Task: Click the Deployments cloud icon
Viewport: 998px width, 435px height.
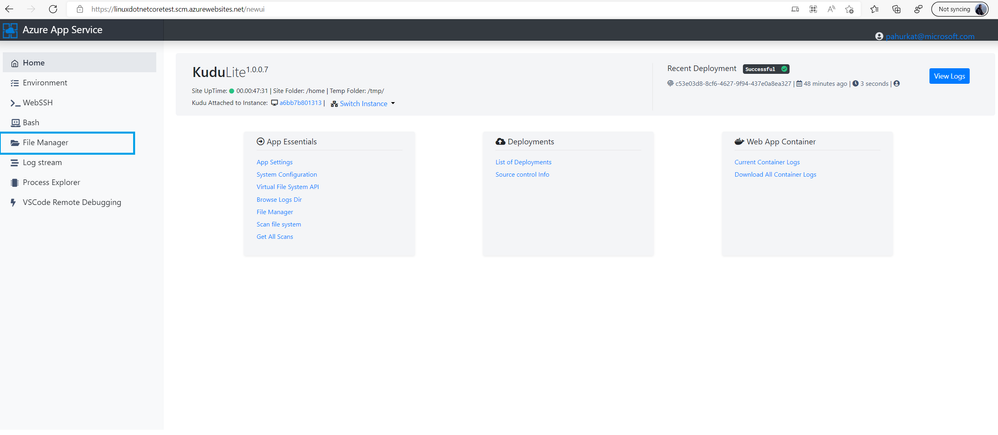Action: [x=500, y=141]
